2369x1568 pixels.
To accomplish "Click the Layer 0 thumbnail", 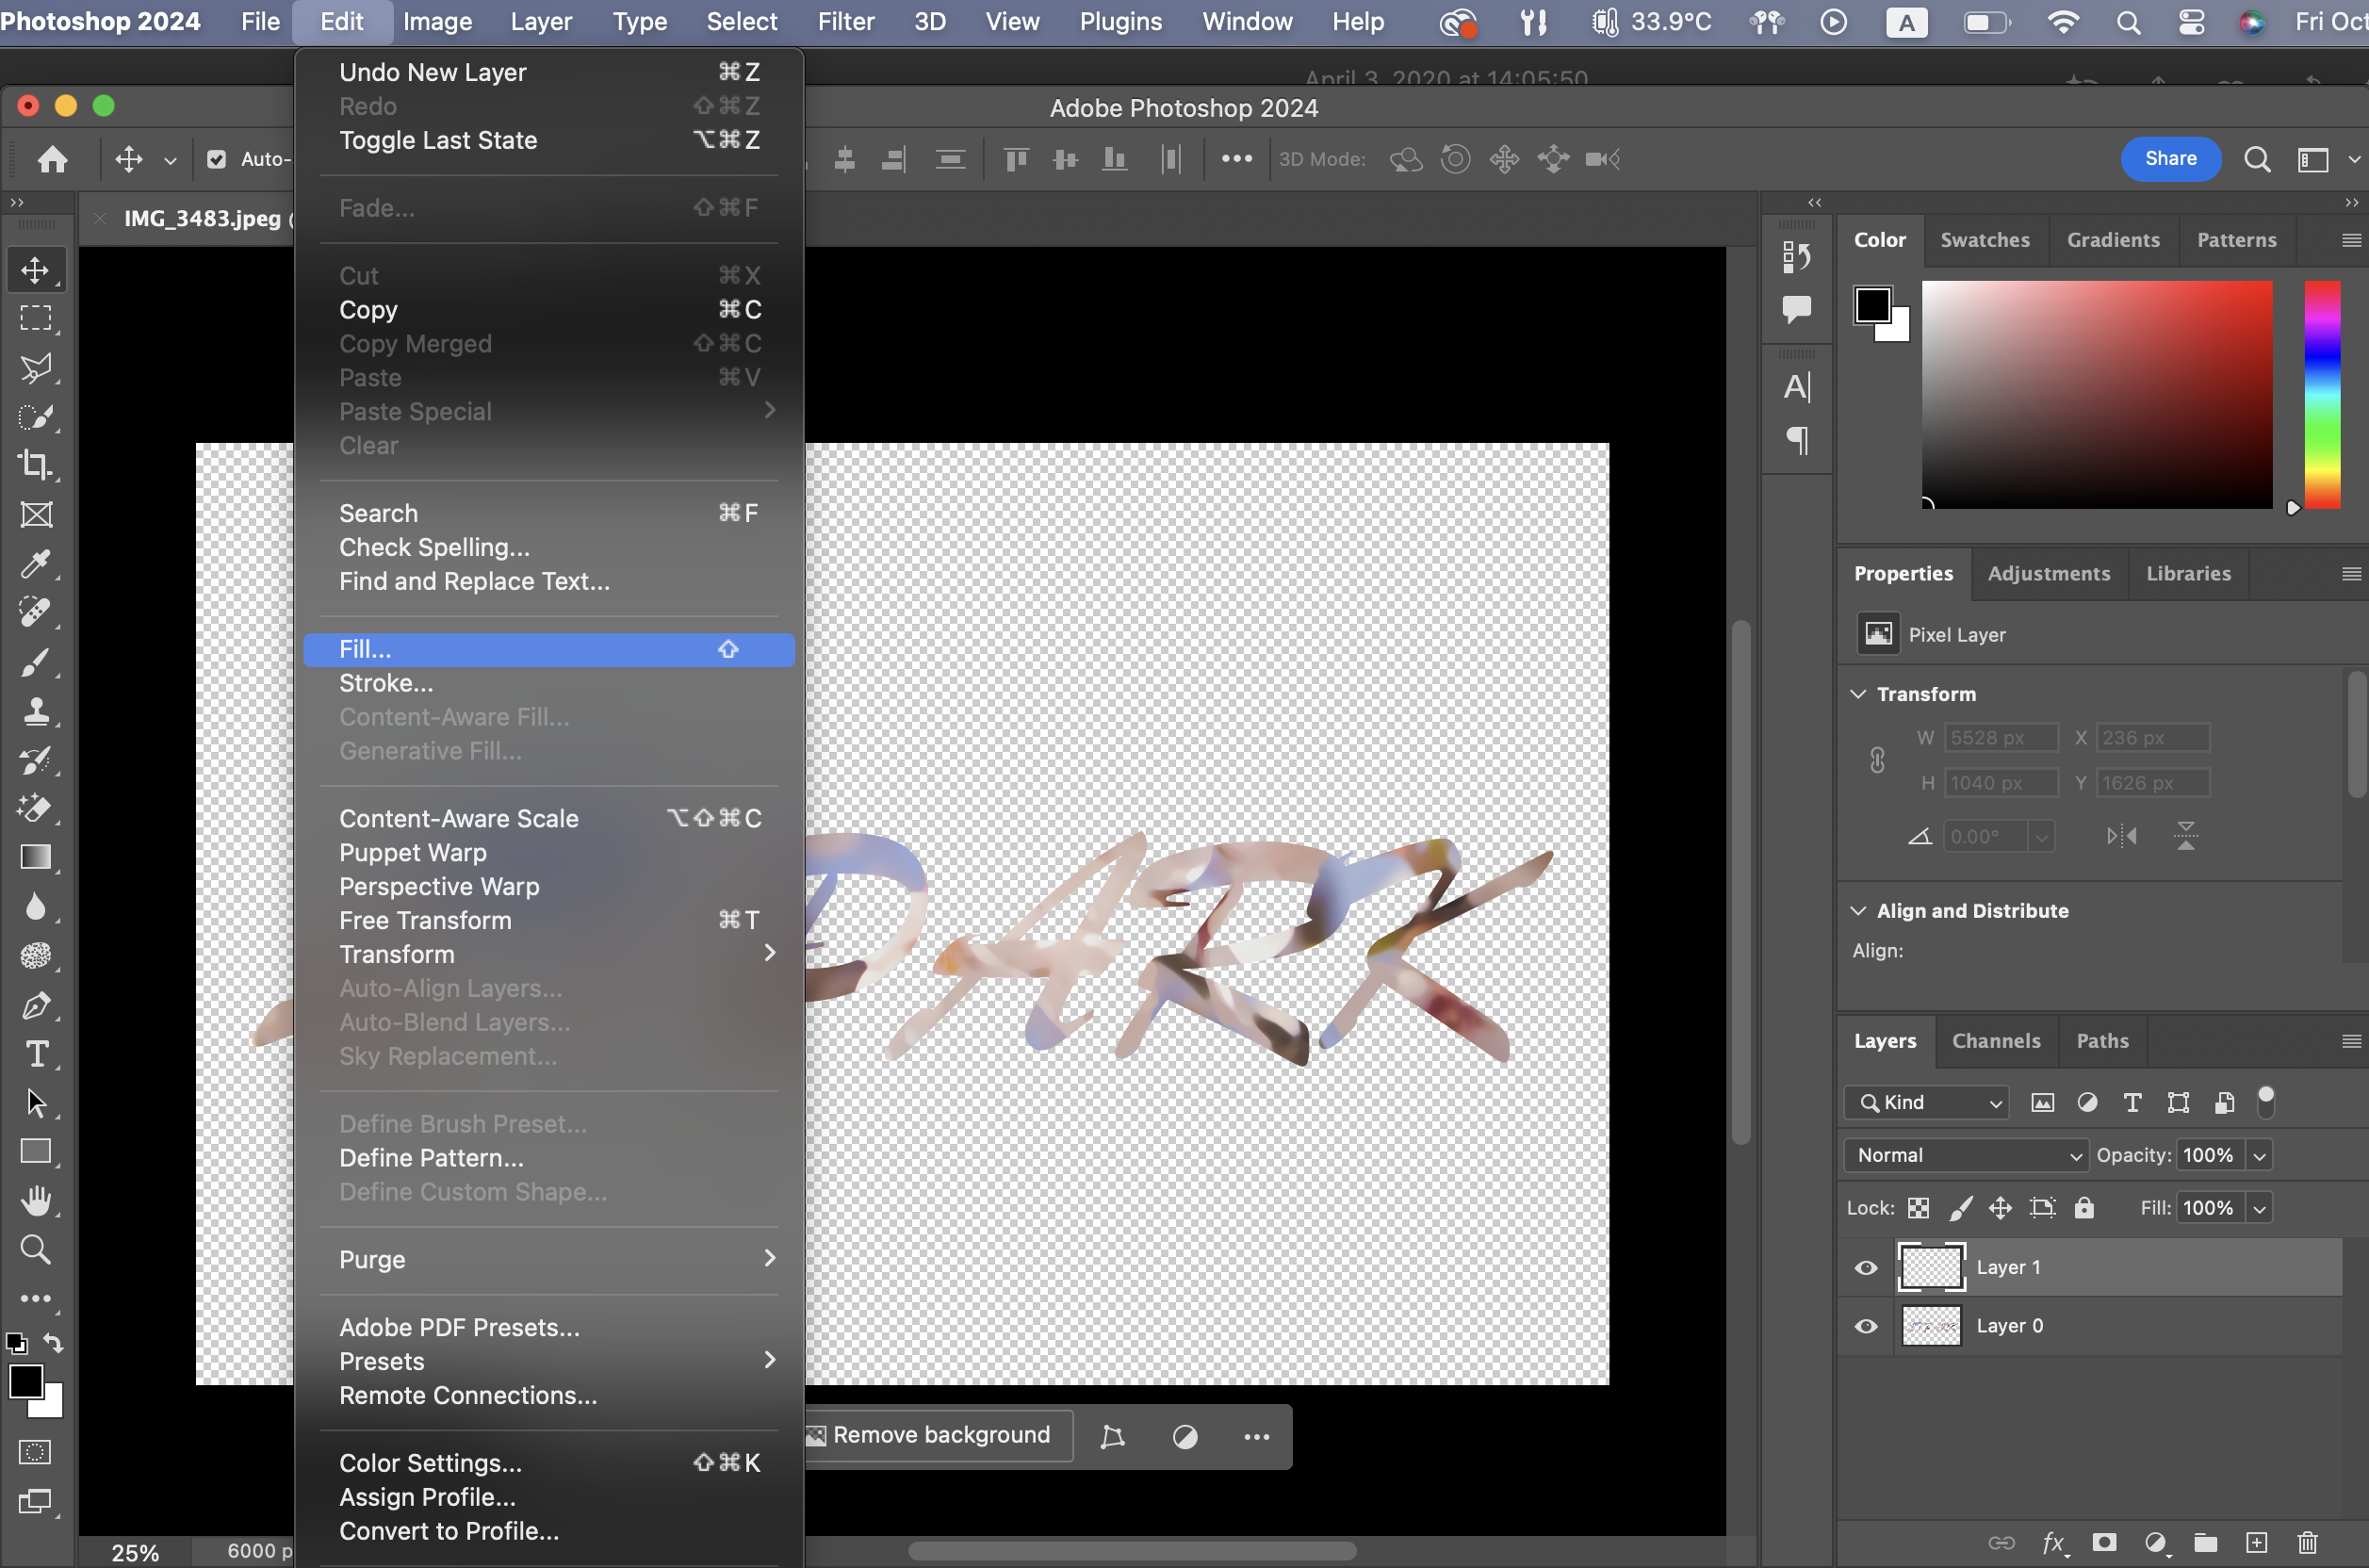I will [x=1930, y=1326].
